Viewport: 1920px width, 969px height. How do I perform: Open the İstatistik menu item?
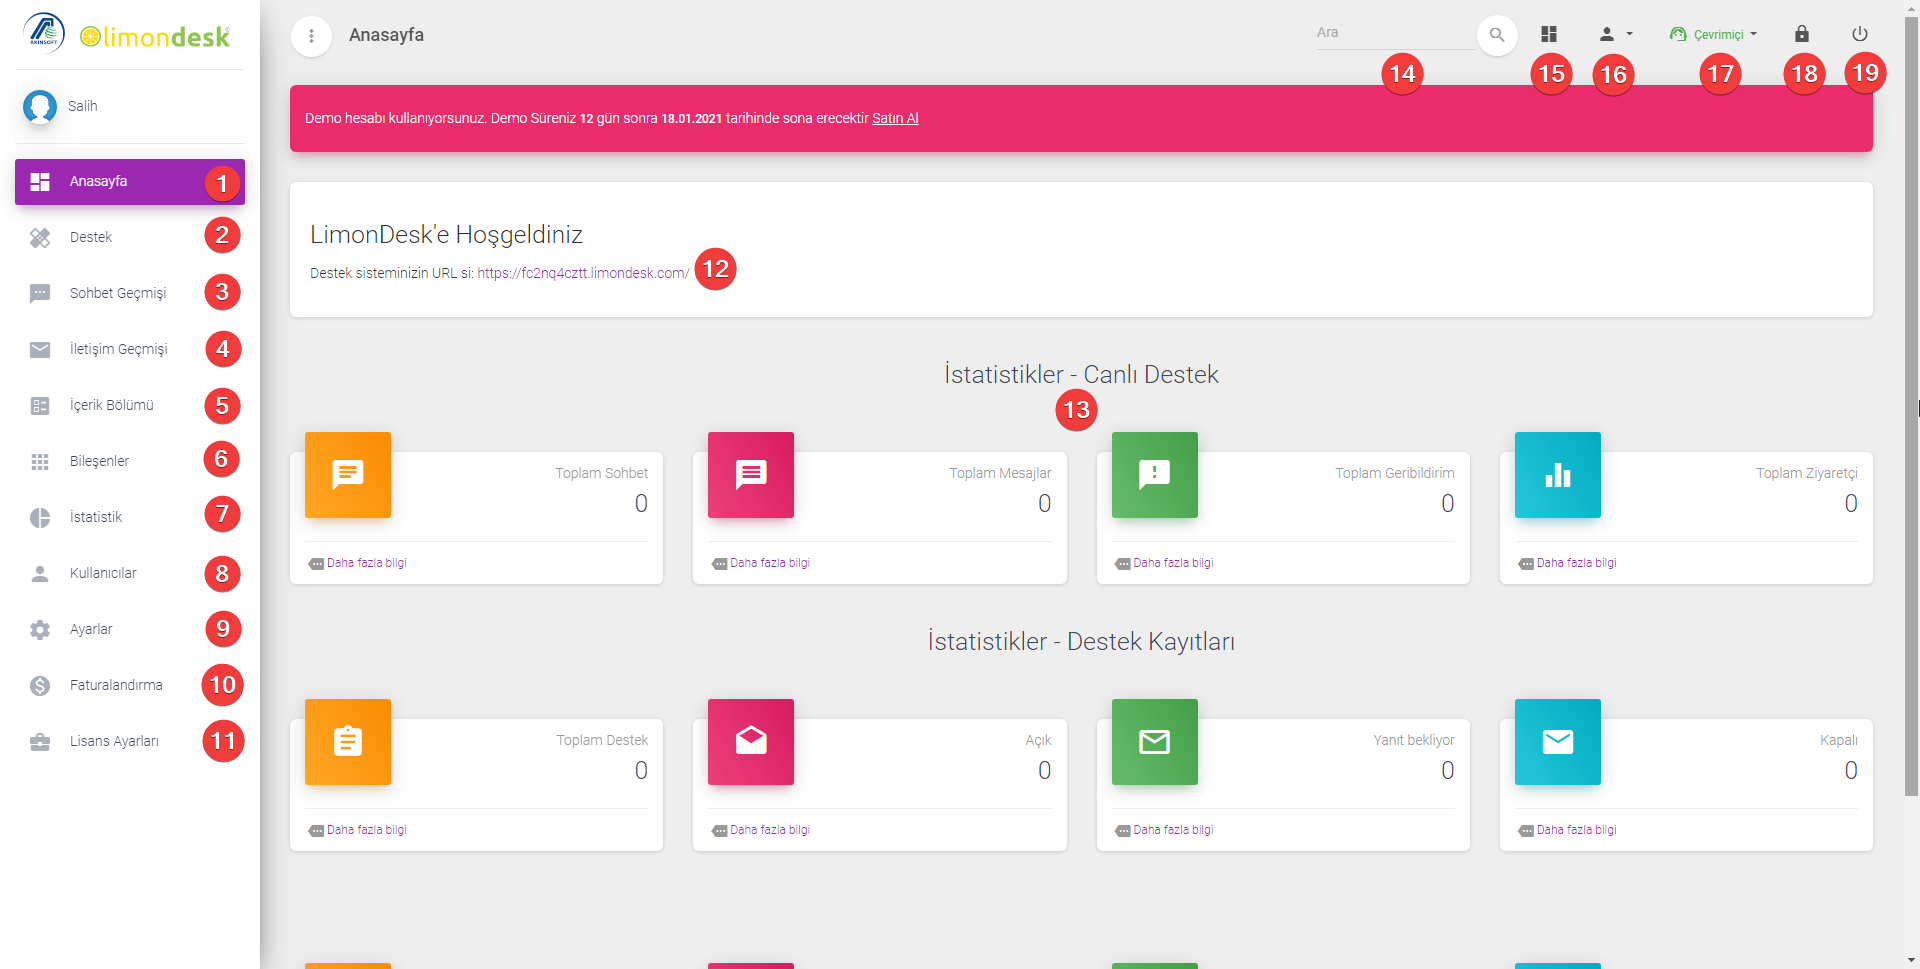tap(130, 518)
